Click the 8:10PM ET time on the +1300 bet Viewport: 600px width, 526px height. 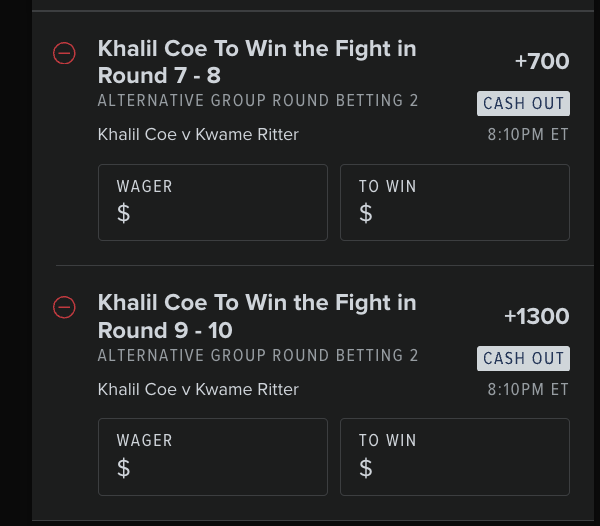[528, 389]
